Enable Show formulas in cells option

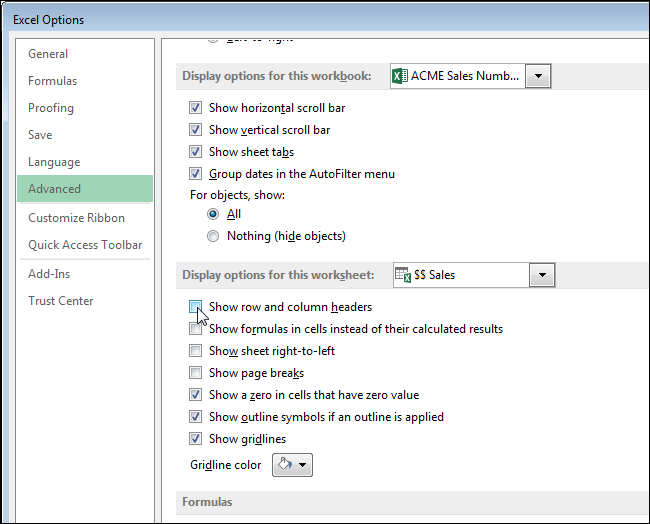pyautogui.click(x=195, y=329)
